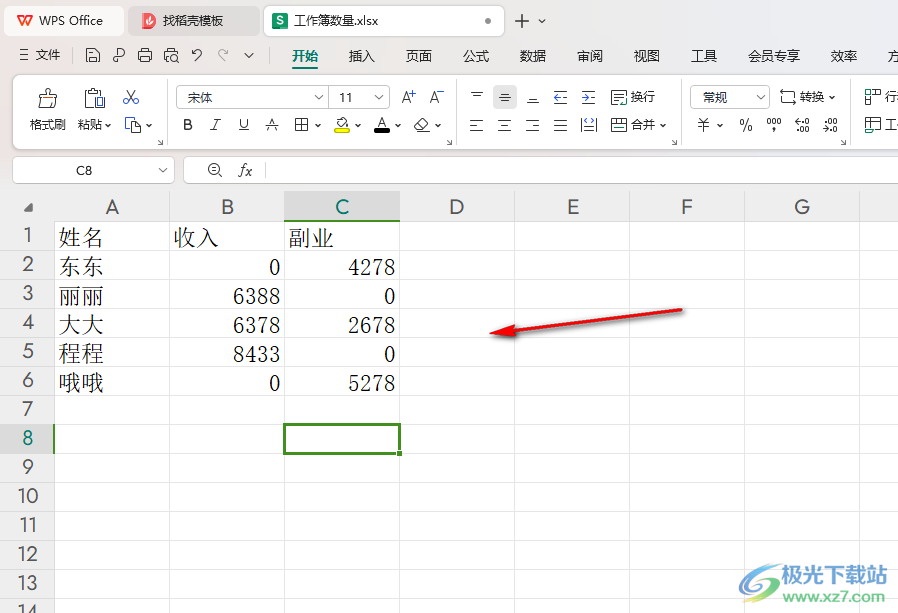The width and height of the screenshot is (898, 613).
Task: Open number format 常规 dropdown
Action: point(761,97)
